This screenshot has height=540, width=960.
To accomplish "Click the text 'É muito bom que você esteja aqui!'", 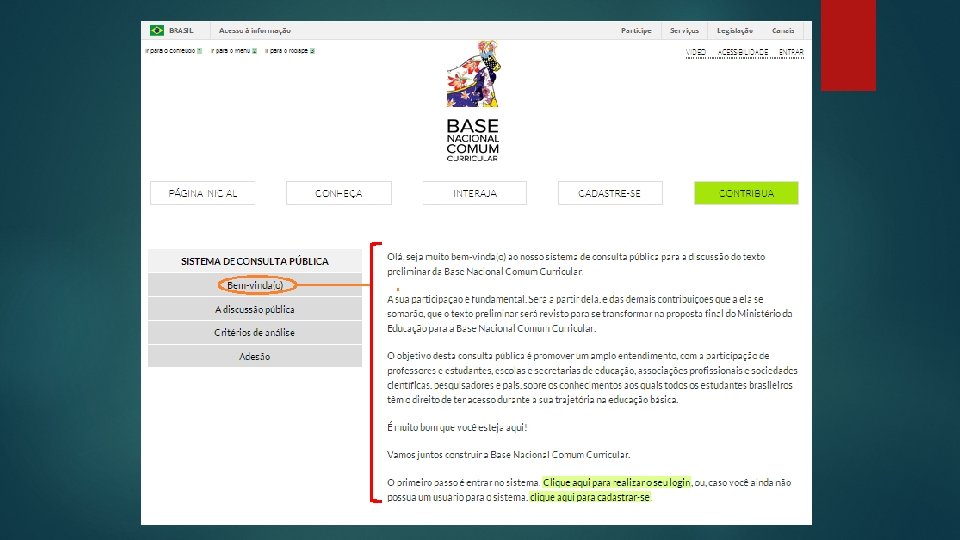I will (457, 427).
